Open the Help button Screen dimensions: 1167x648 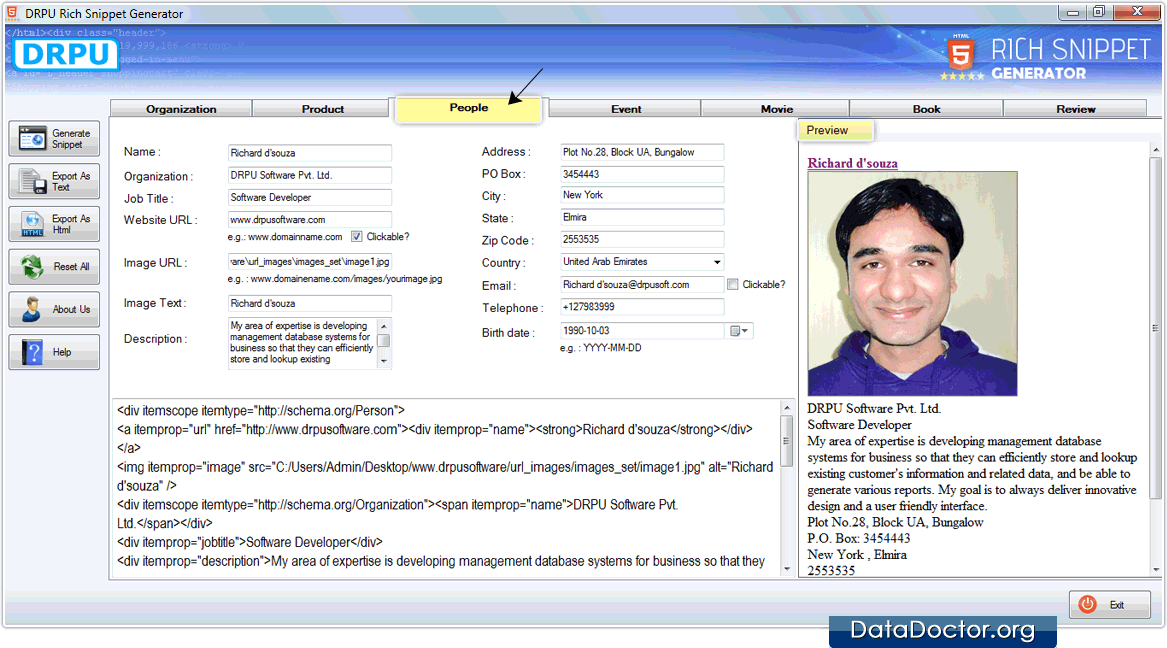pos(54,352)
